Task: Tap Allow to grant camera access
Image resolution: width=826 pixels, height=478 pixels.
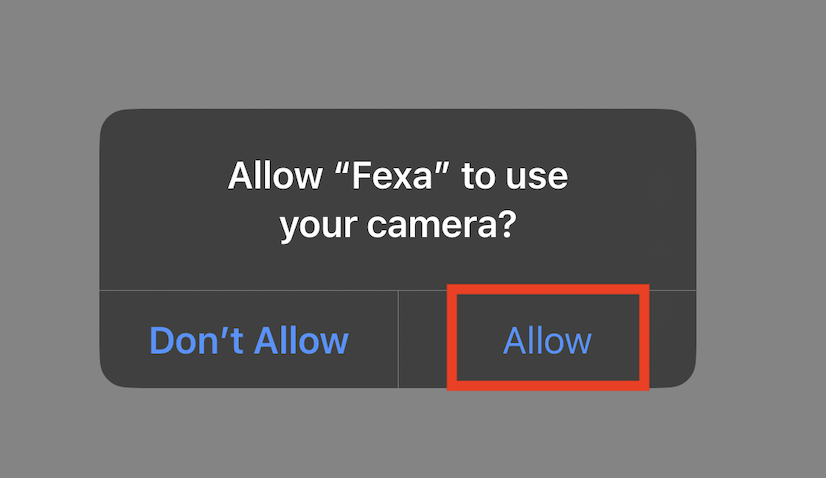Action: point(547,340)
